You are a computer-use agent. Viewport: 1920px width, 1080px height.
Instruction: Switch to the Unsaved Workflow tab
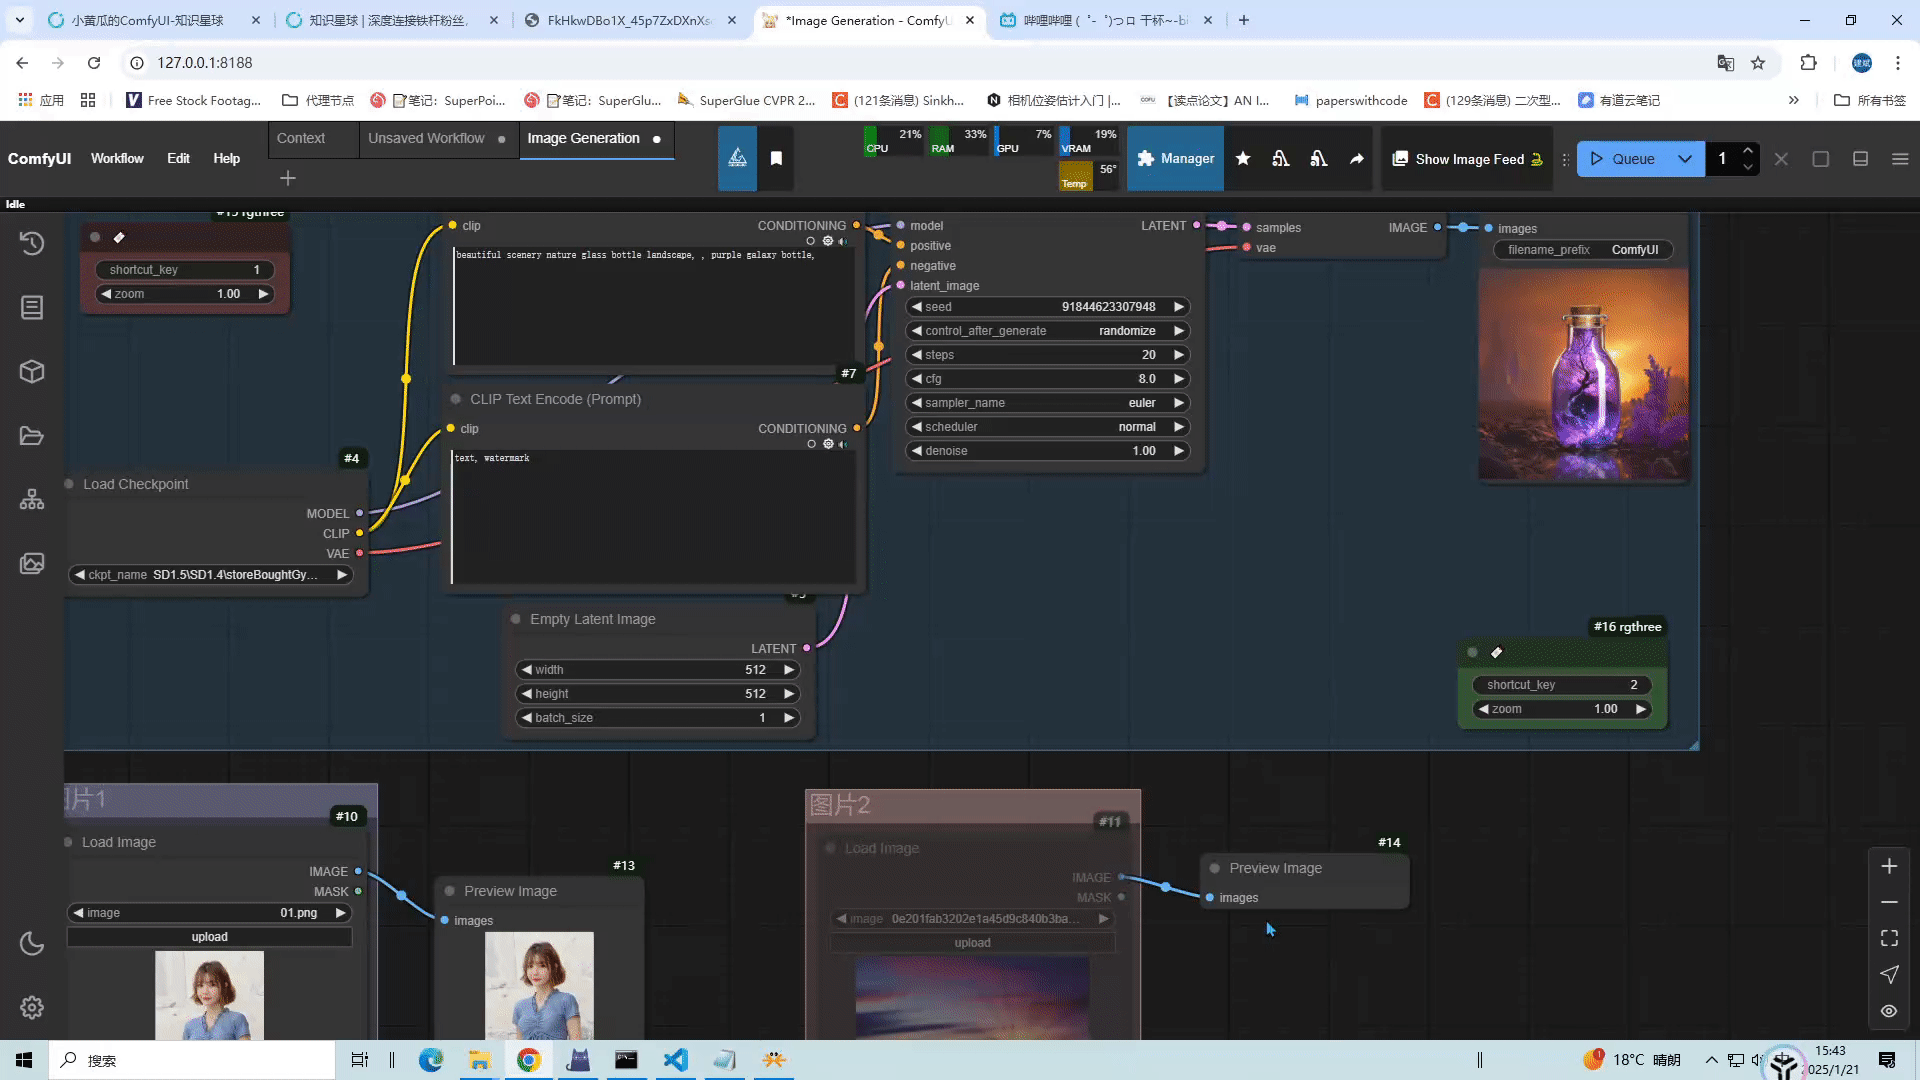pos(426,138)
